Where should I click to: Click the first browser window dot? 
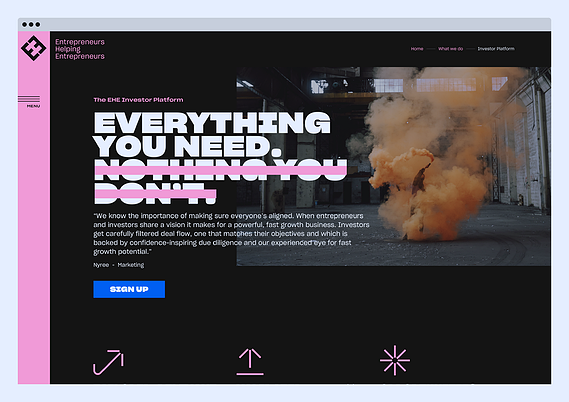click(24, 24)
